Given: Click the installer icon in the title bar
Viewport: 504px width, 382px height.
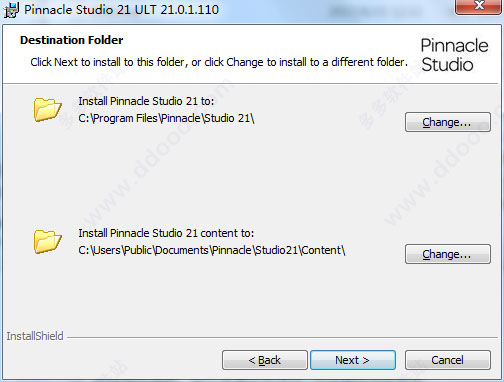Looking at the screenshot, I should (11, 9).
